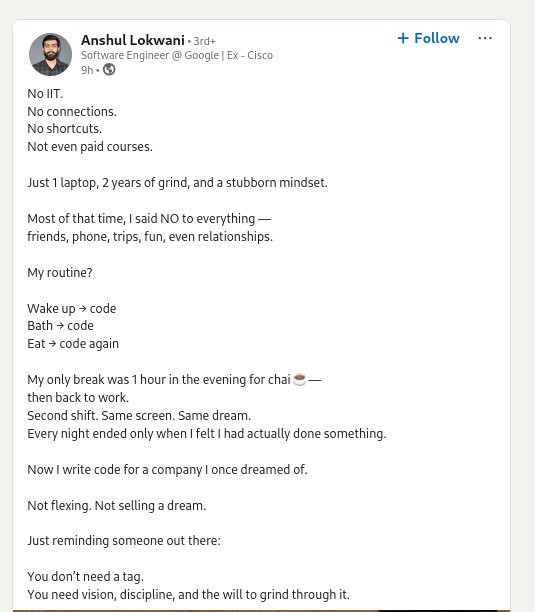Screen dimensions: 535x612
Task: Click "Now I write code for a company" sentence
Action: [x=167, y=470]
